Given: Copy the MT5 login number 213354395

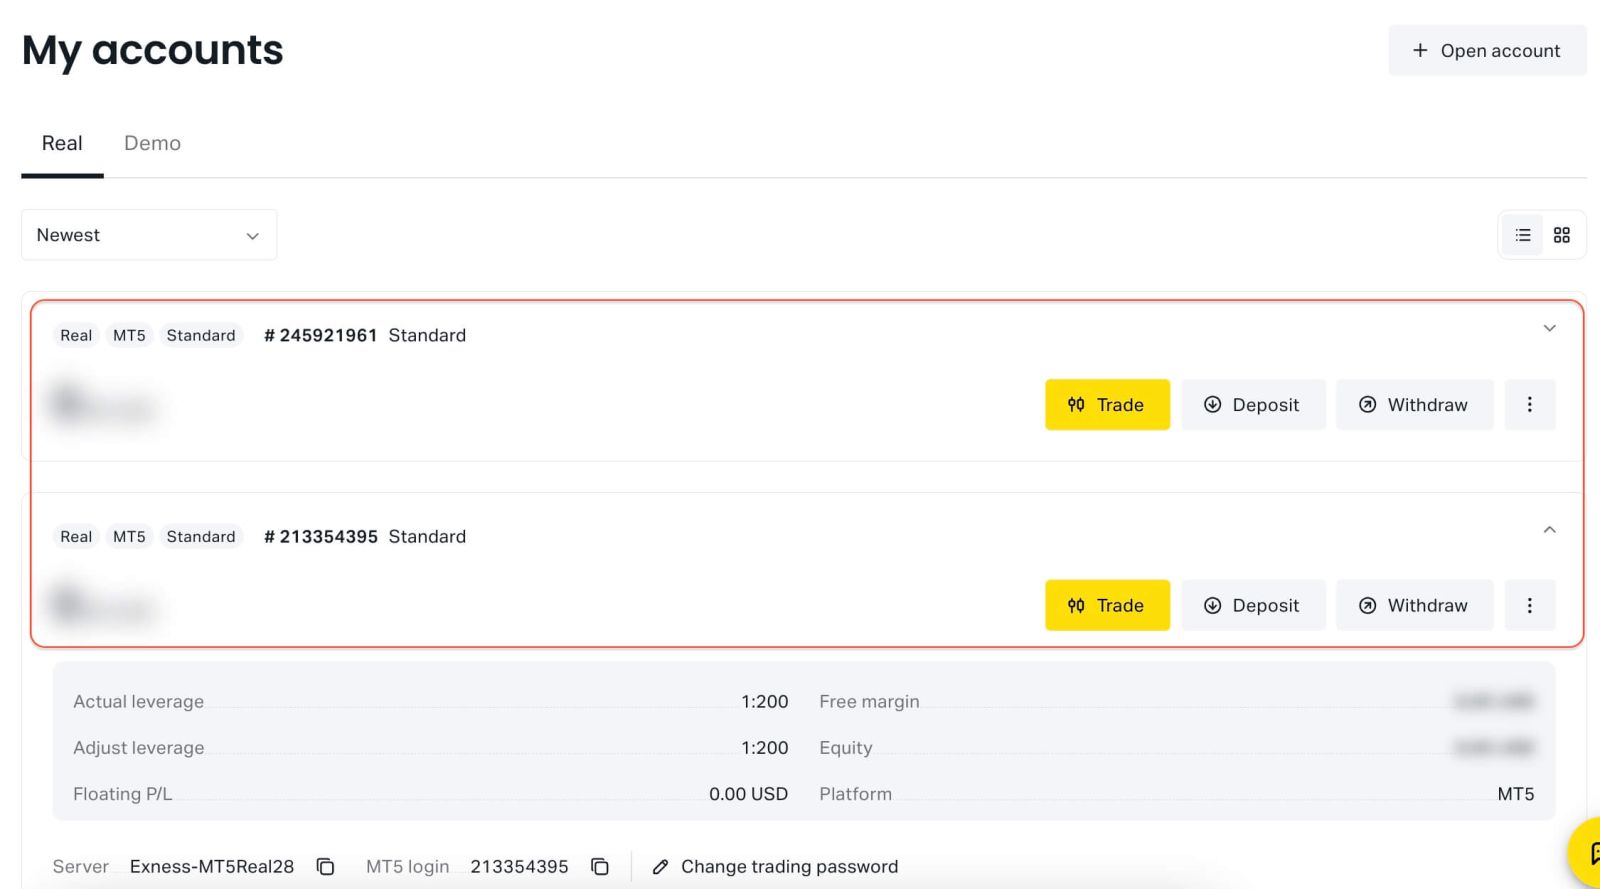Looking at the screenshot, I should coord(600,866).
